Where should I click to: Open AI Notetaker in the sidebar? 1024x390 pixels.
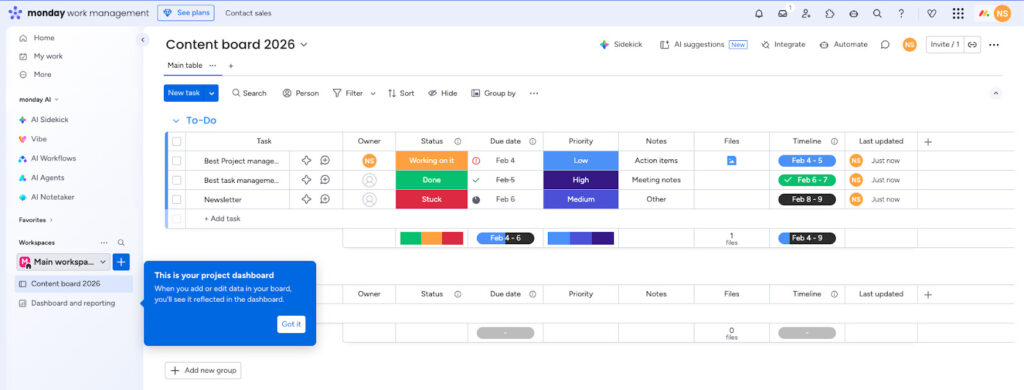[52, 197]
